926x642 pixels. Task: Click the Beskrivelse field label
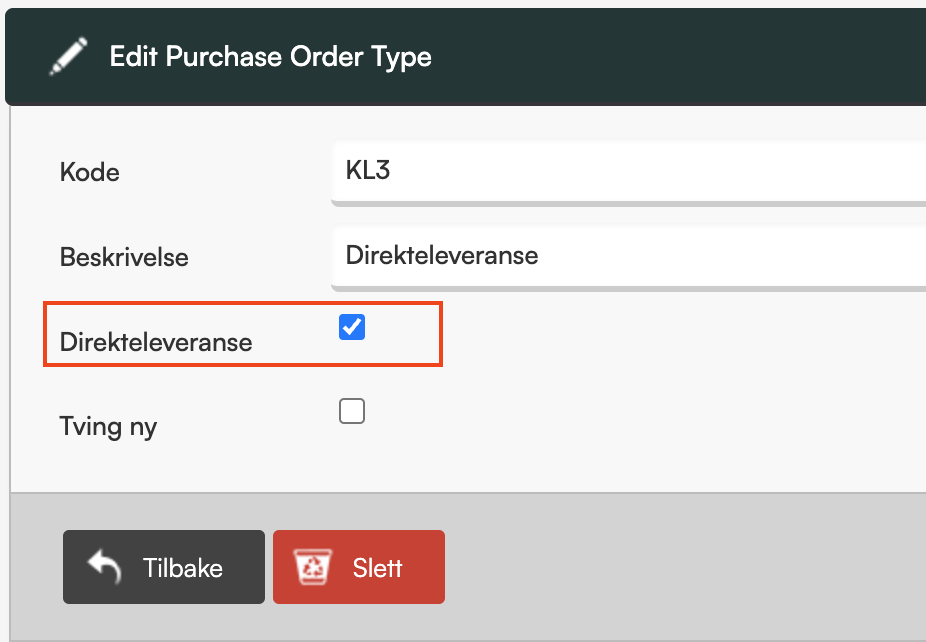pyautogui.click(x=124, y=257)
